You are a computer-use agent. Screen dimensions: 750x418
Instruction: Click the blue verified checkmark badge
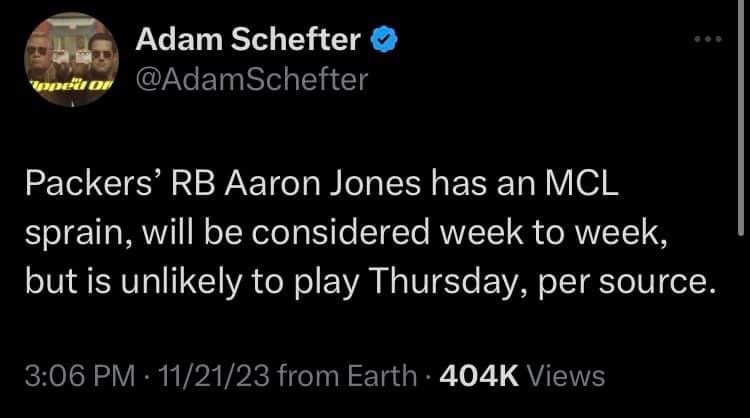[384, 39]
